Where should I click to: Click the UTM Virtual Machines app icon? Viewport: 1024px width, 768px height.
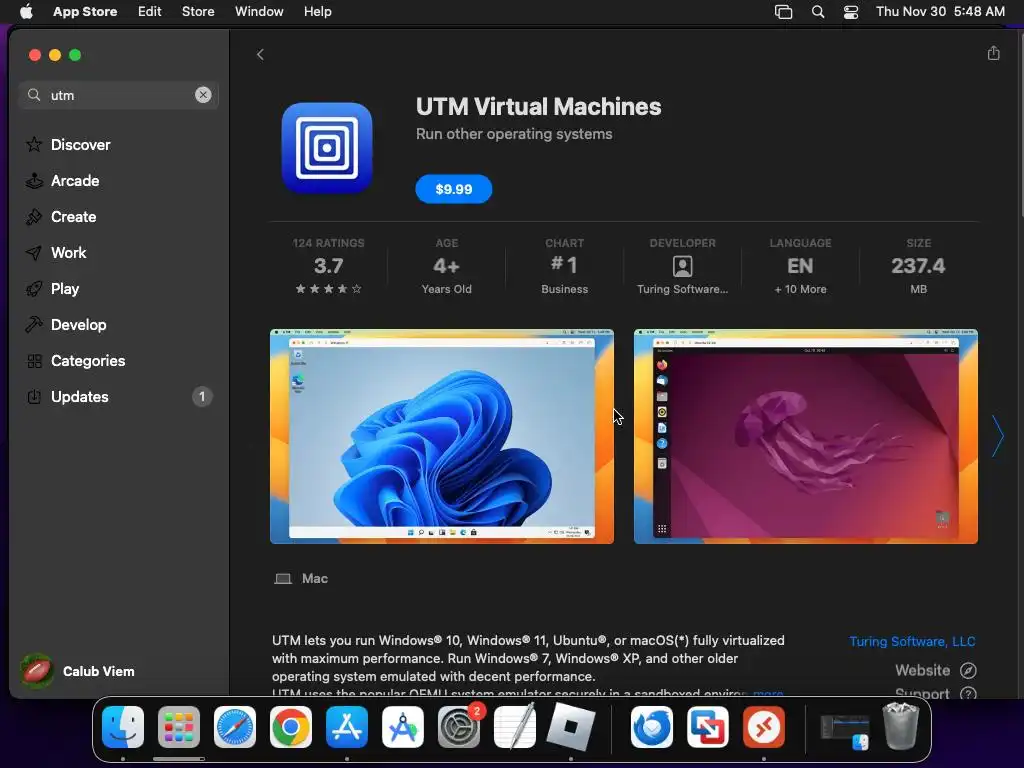click(x=327, y=148)
